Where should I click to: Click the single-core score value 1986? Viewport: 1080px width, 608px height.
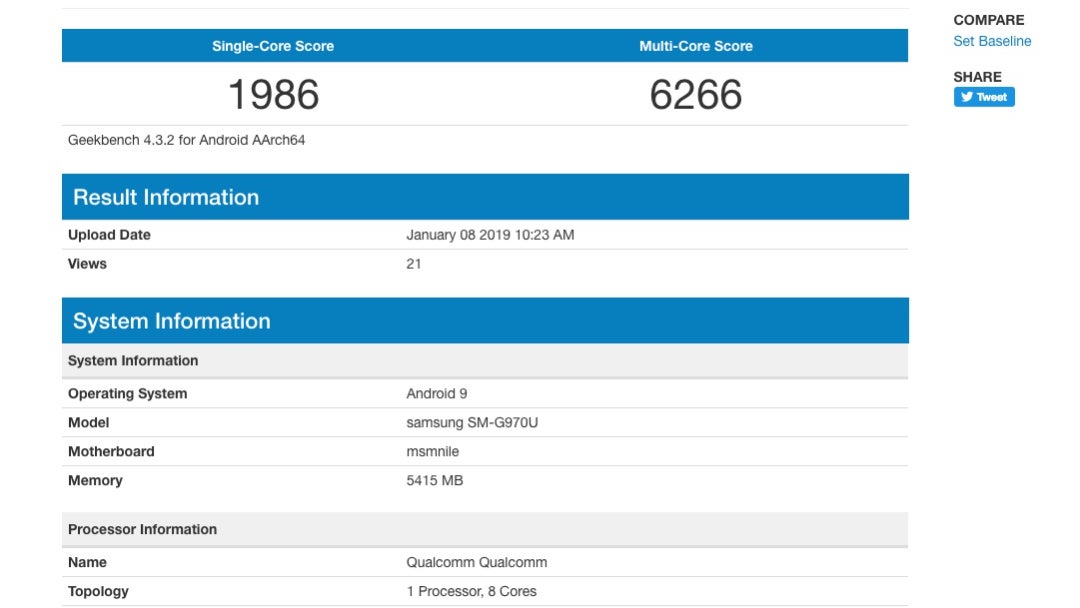point(273,94)
